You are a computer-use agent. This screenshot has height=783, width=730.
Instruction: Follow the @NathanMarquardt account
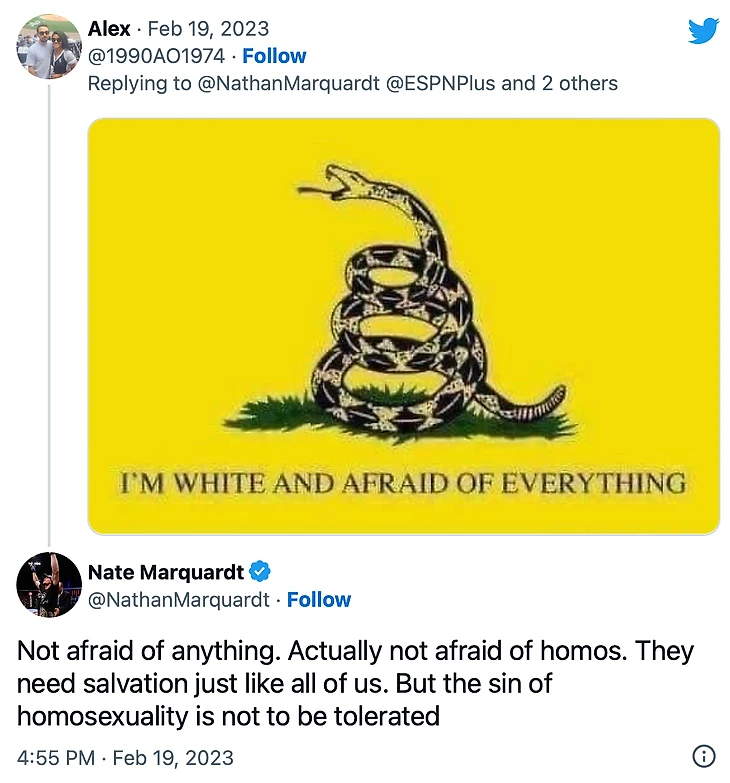319,600
